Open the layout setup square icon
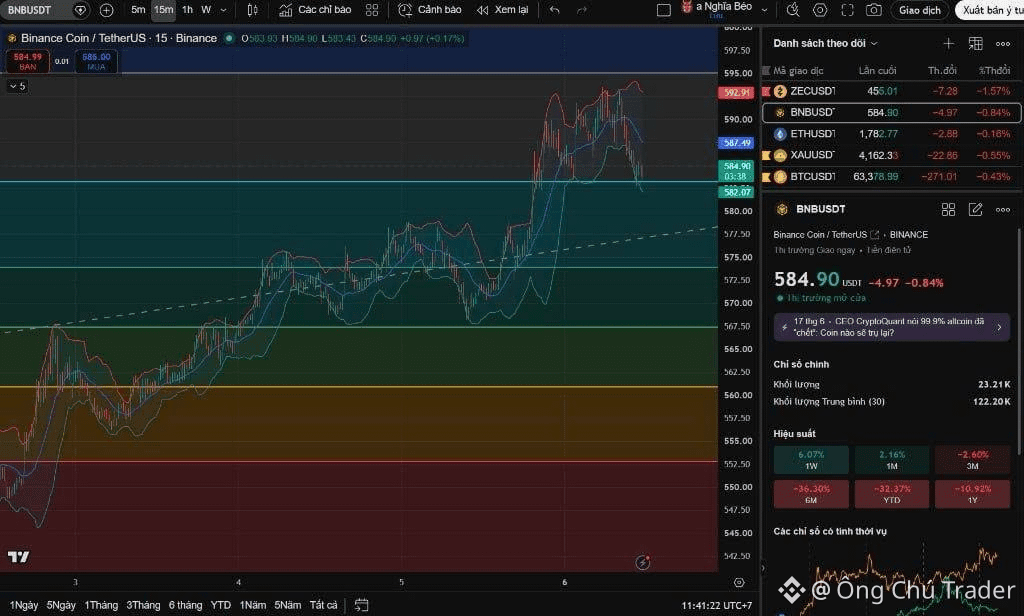Screen dimensions: 1024x616 664,10
